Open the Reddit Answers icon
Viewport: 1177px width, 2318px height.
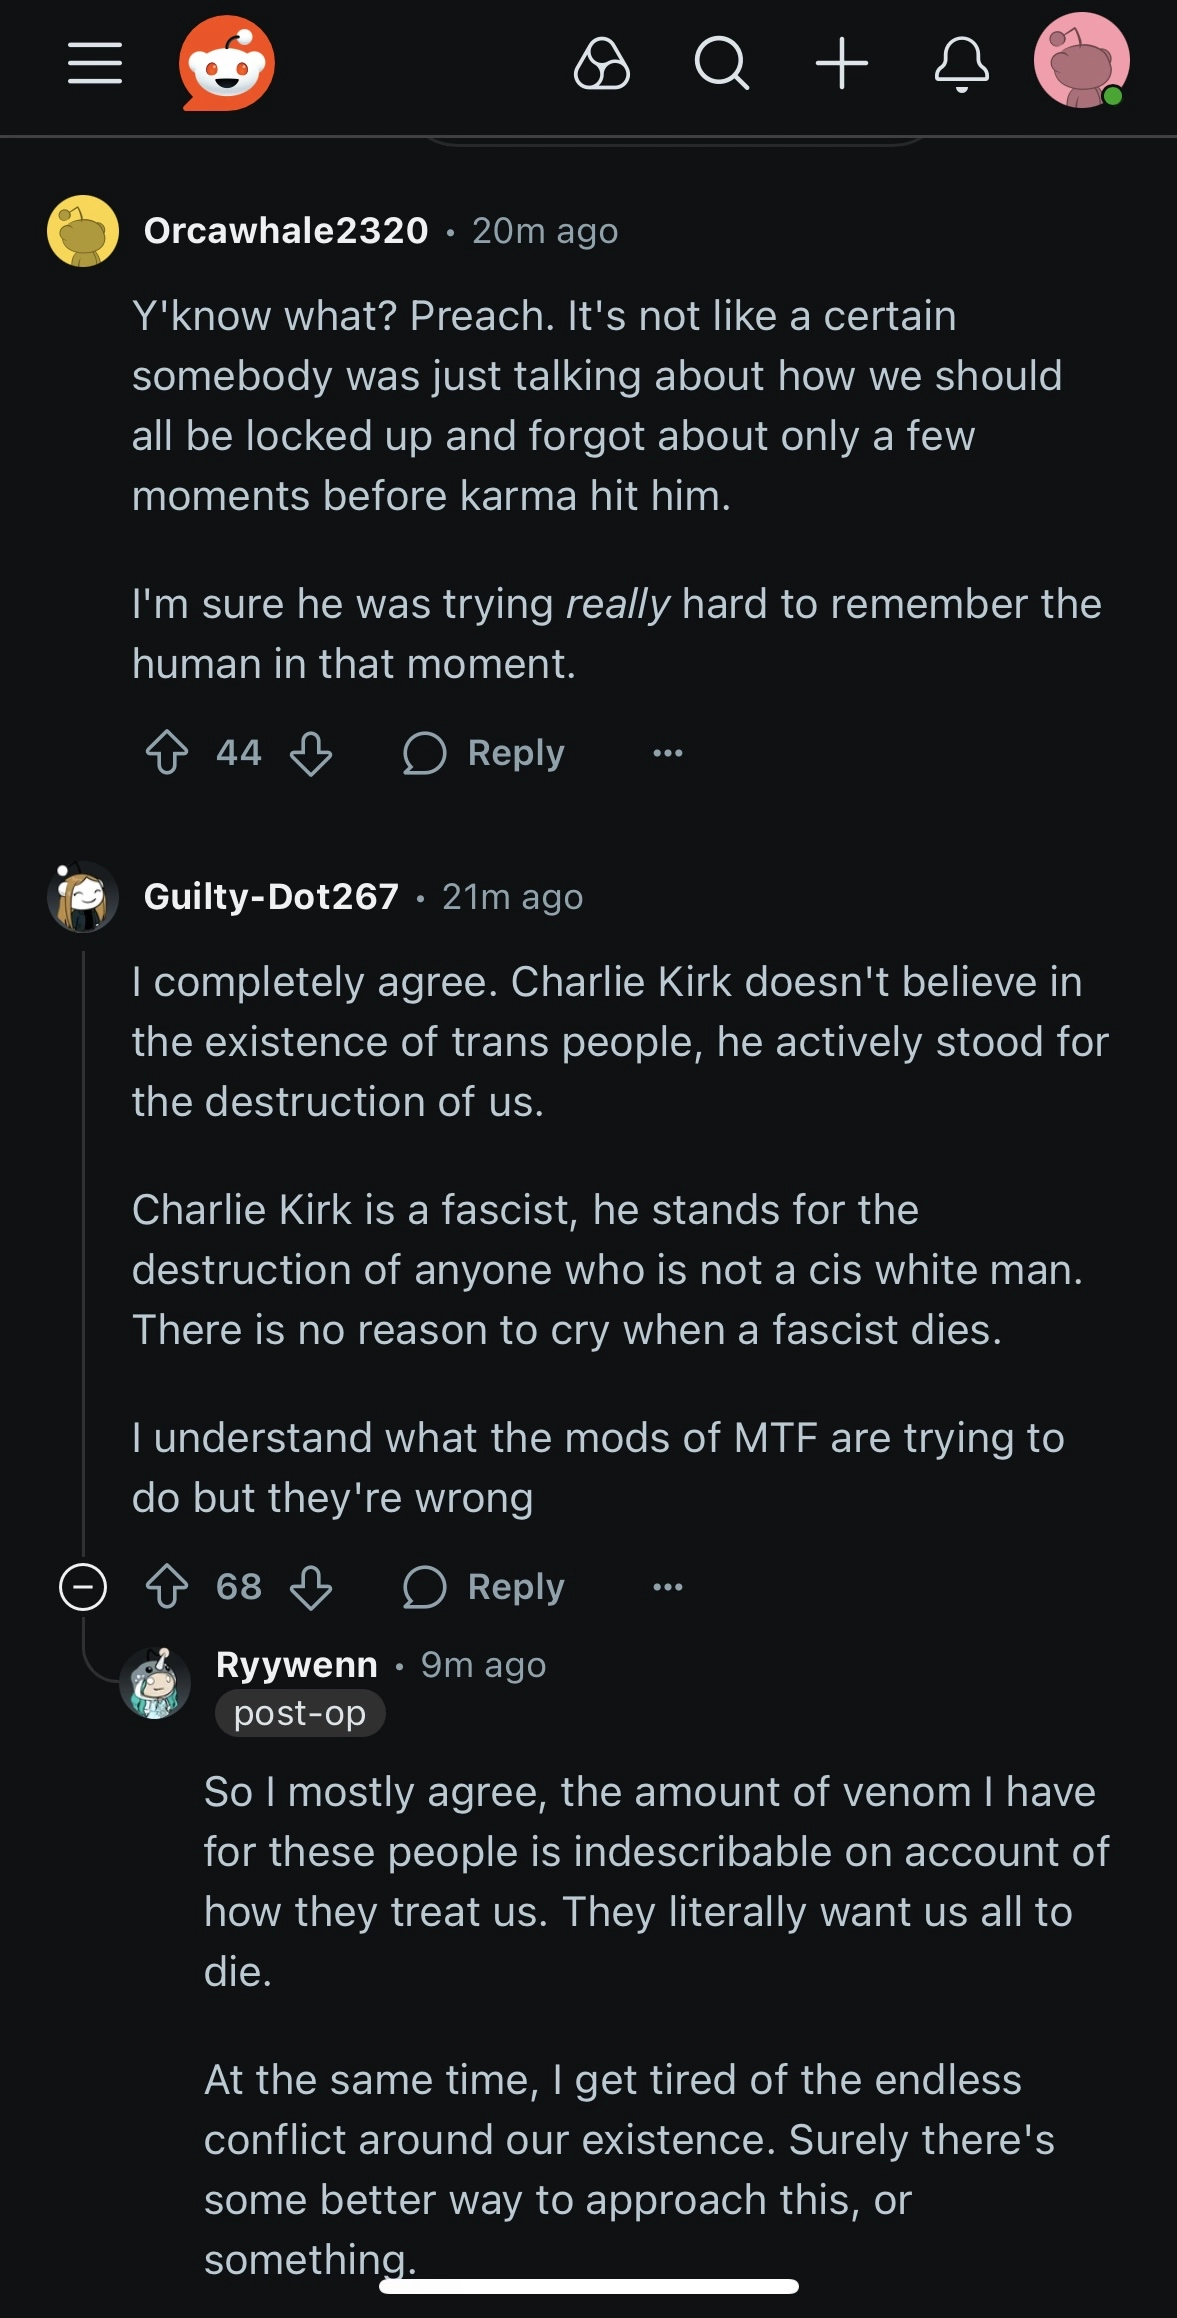602,64
